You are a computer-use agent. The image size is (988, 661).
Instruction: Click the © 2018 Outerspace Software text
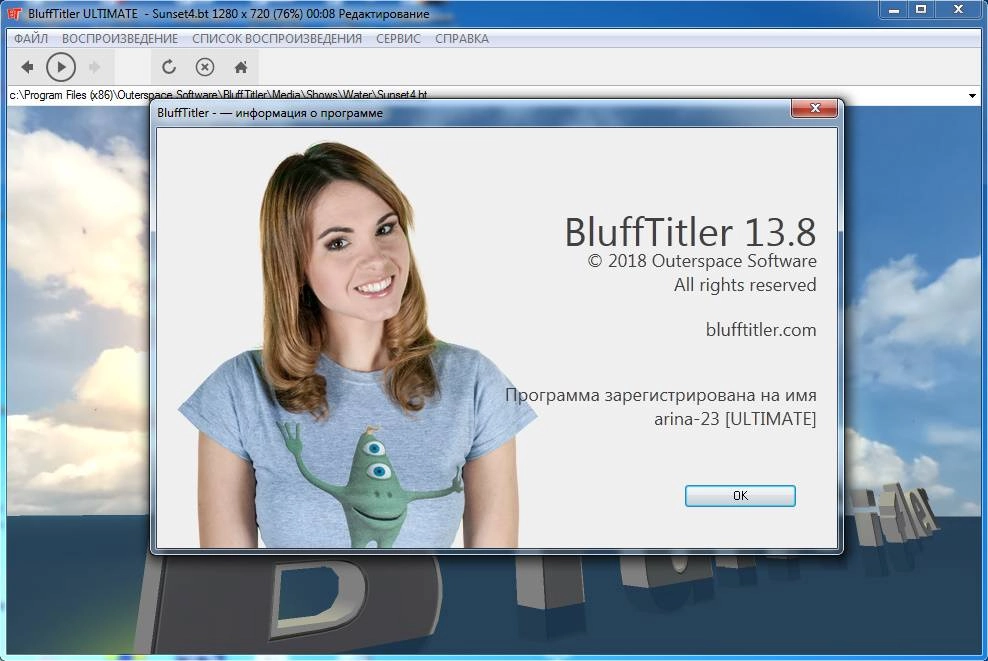coord(702,261)
